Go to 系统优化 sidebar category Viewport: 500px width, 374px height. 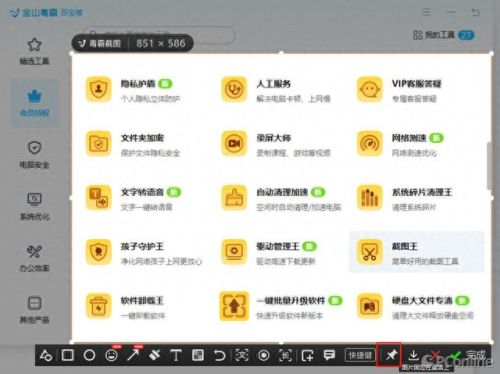(x=34, y=207)
